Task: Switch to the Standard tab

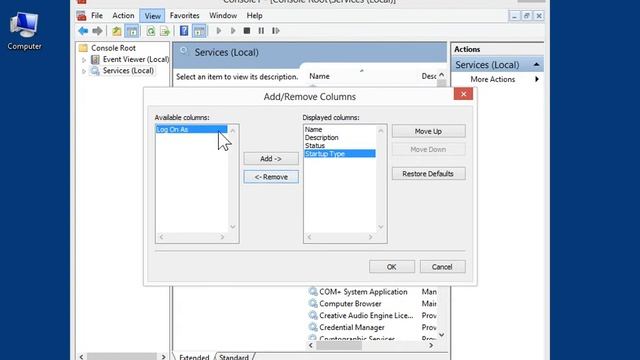Action: point(234,357)
